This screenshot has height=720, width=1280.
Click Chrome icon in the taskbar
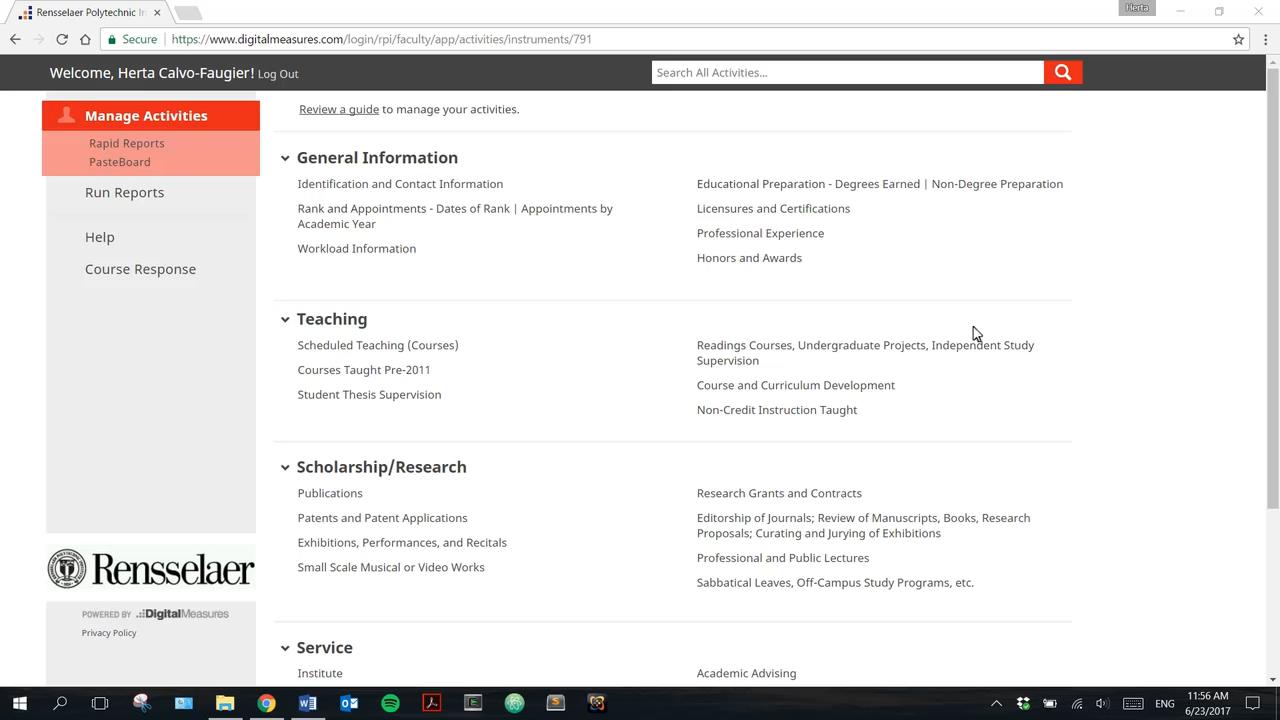tap(266, 703)
